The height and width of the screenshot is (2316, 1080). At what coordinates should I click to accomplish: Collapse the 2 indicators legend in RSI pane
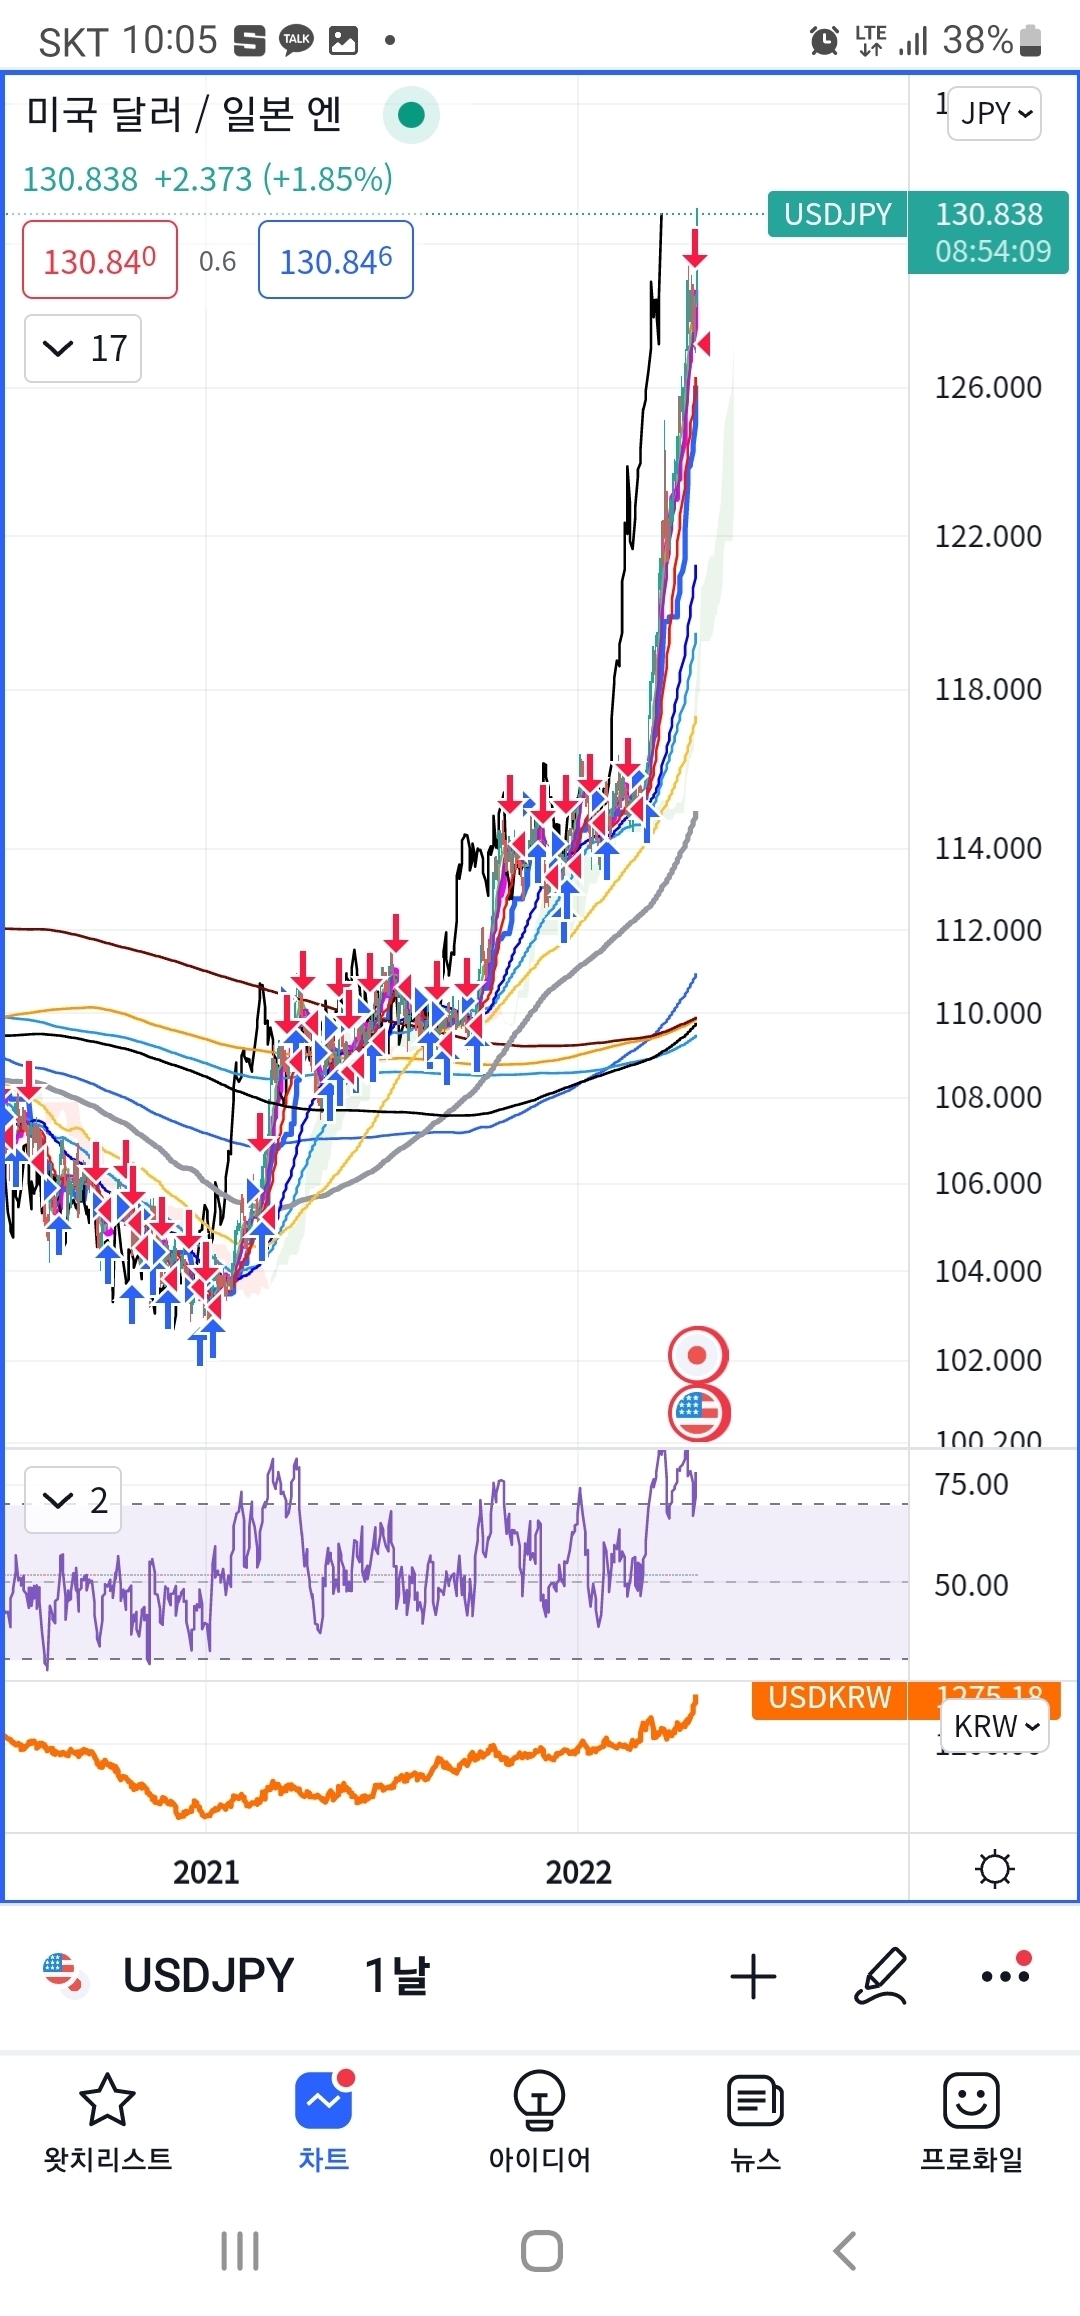pos(73,1500)
